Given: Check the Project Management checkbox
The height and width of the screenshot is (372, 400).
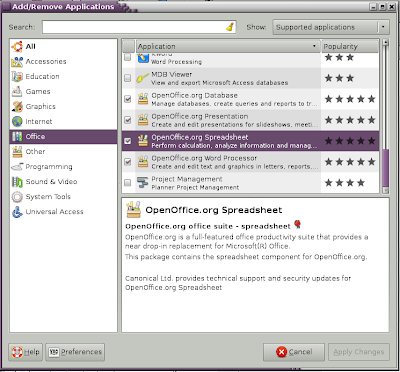Looking at the screenshot, I should pos(128,183).
